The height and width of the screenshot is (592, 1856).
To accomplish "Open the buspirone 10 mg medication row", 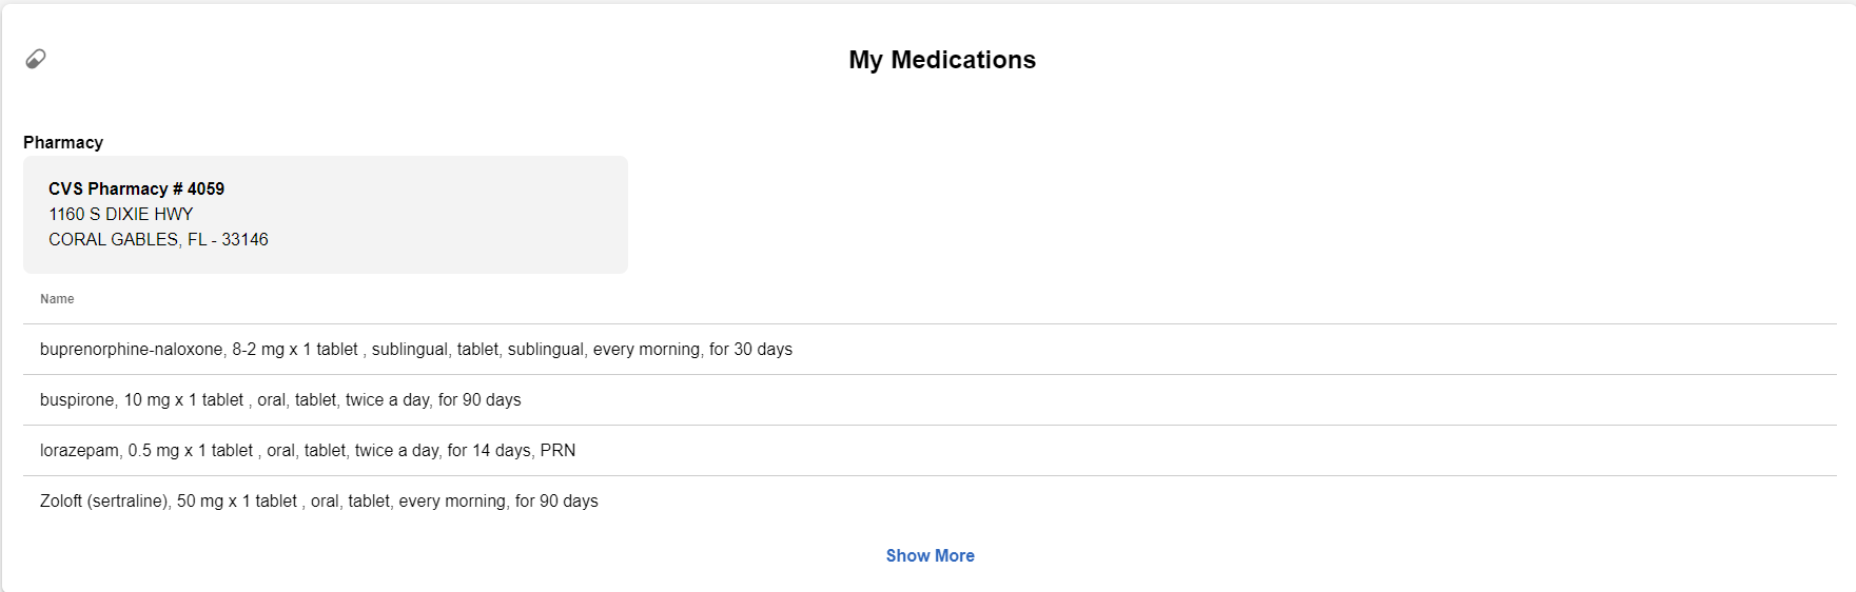I will pos(930,400).
